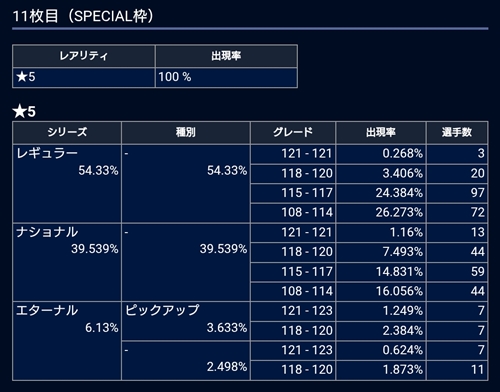Click the large ★5 section label
500x392 pixels.
click(24, 111)
